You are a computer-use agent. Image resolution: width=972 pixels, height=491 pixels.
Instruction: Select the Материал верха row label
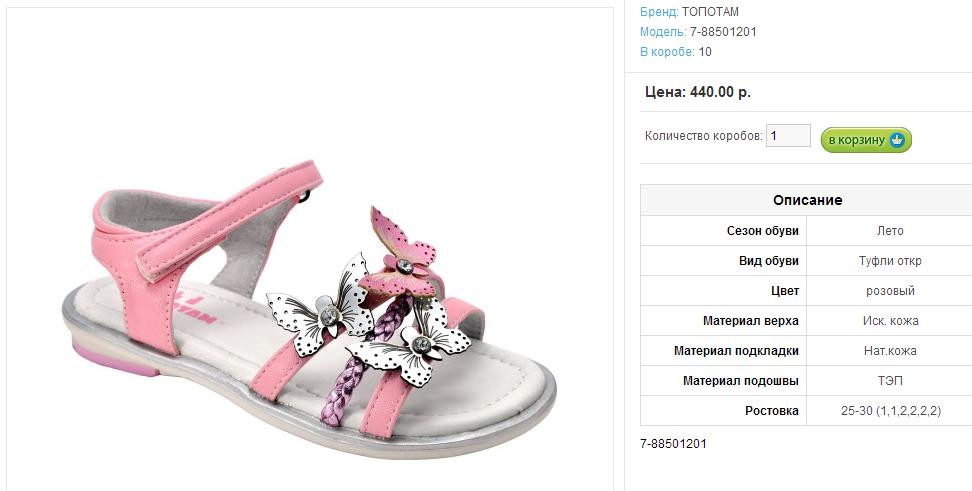751,321
